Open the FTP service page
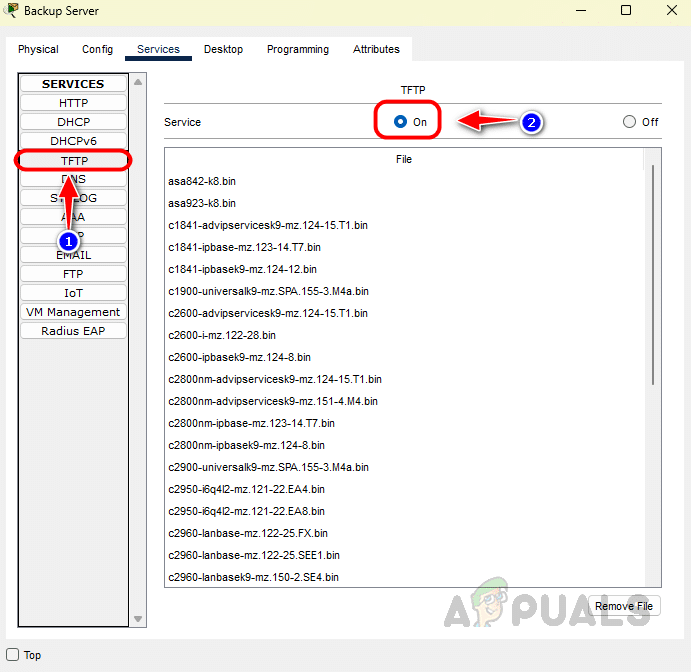This screenshot has height=672, width=691. coord(73,274)
